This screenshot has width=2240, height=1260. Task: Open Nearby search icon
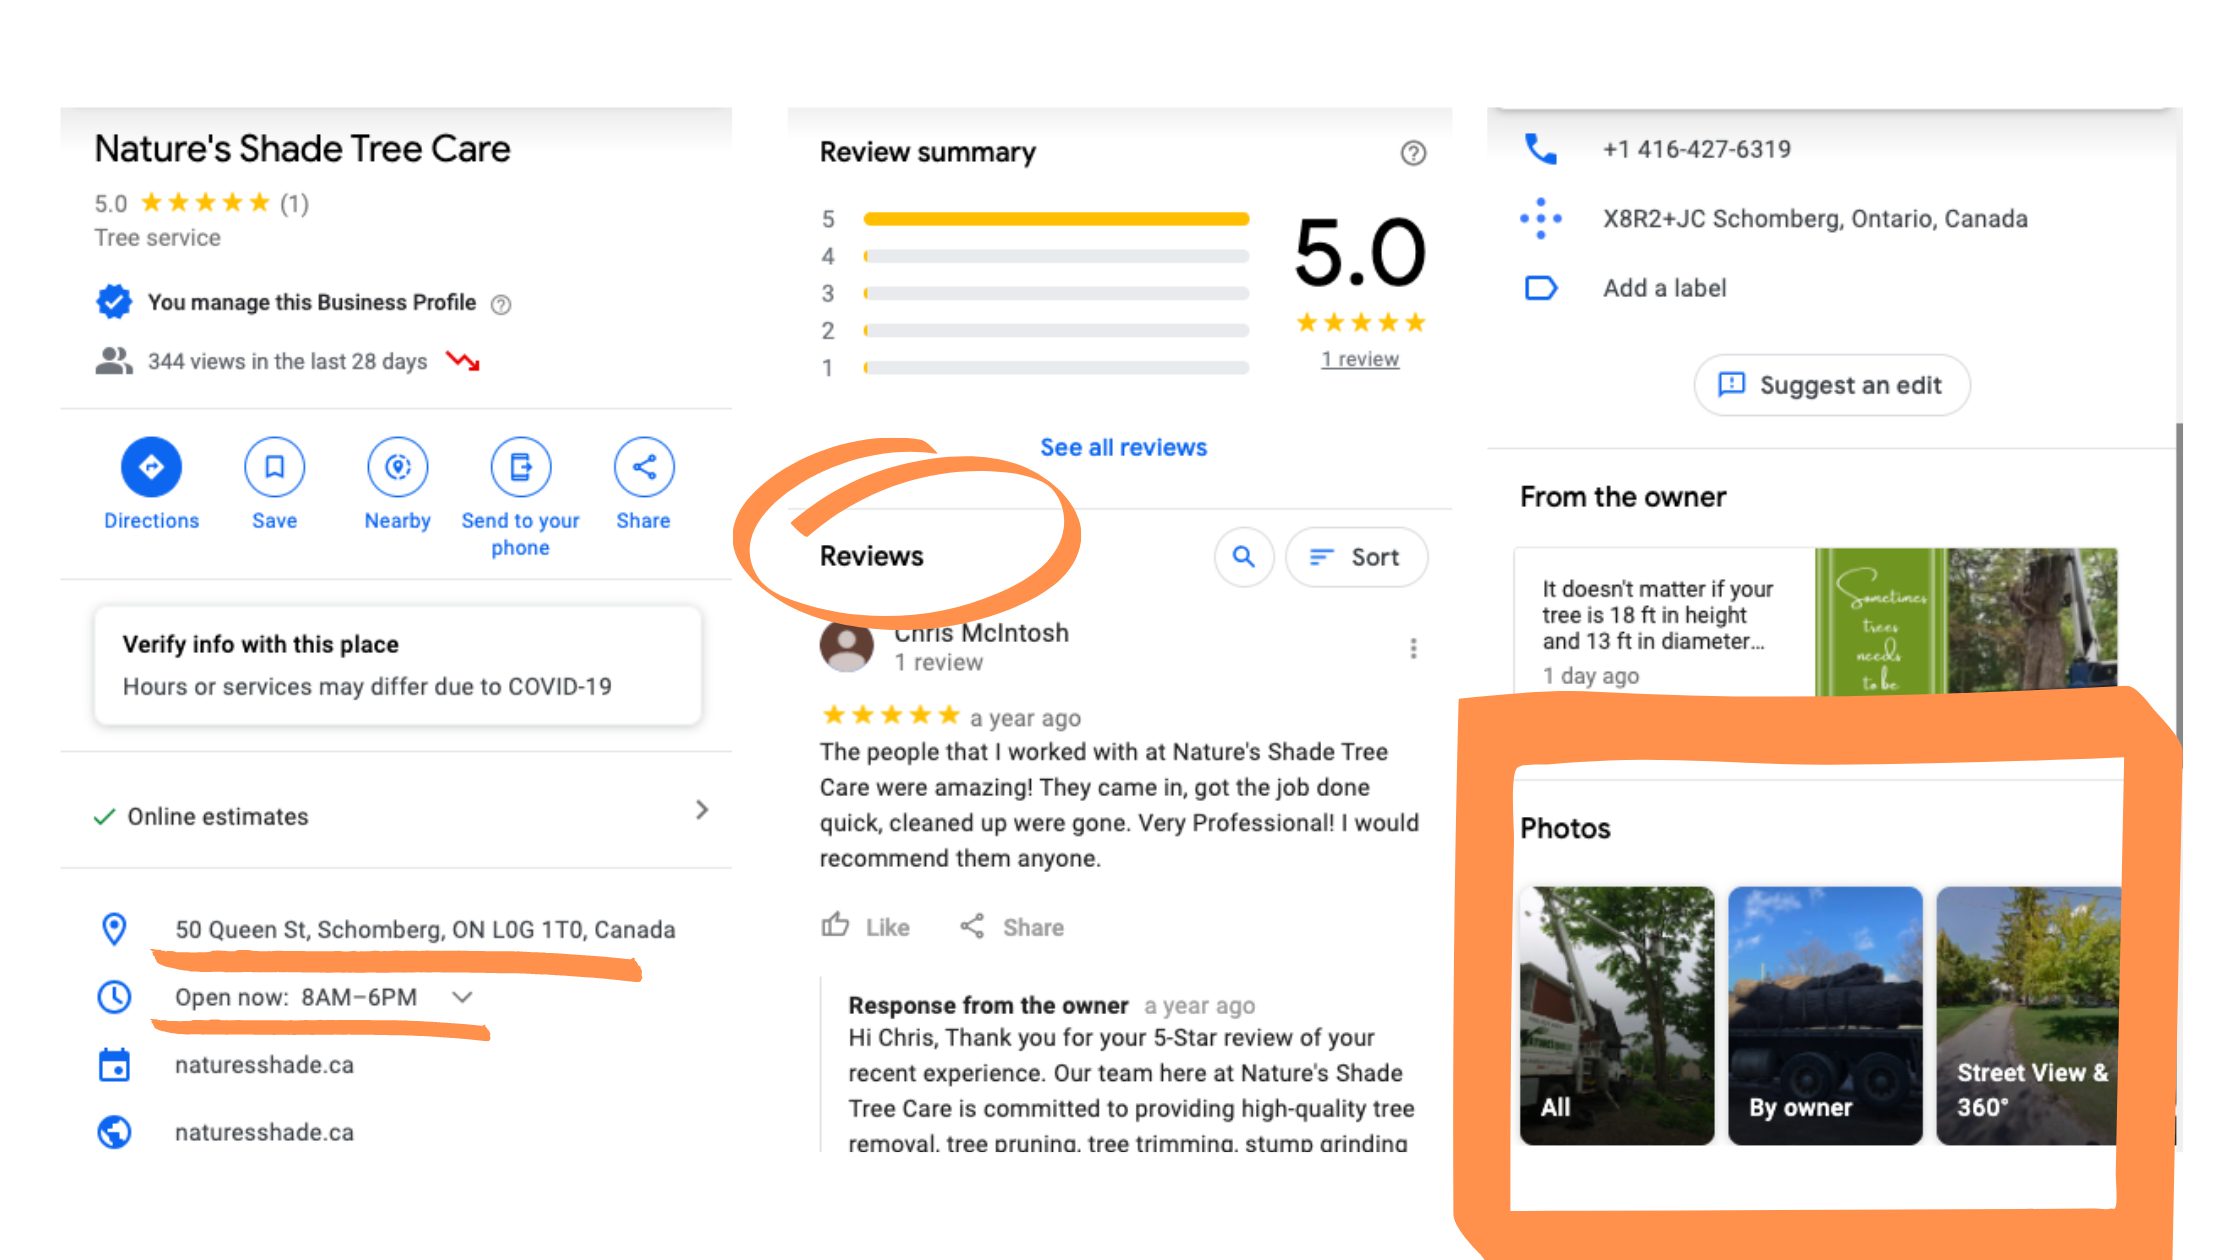tap(397, 467)
